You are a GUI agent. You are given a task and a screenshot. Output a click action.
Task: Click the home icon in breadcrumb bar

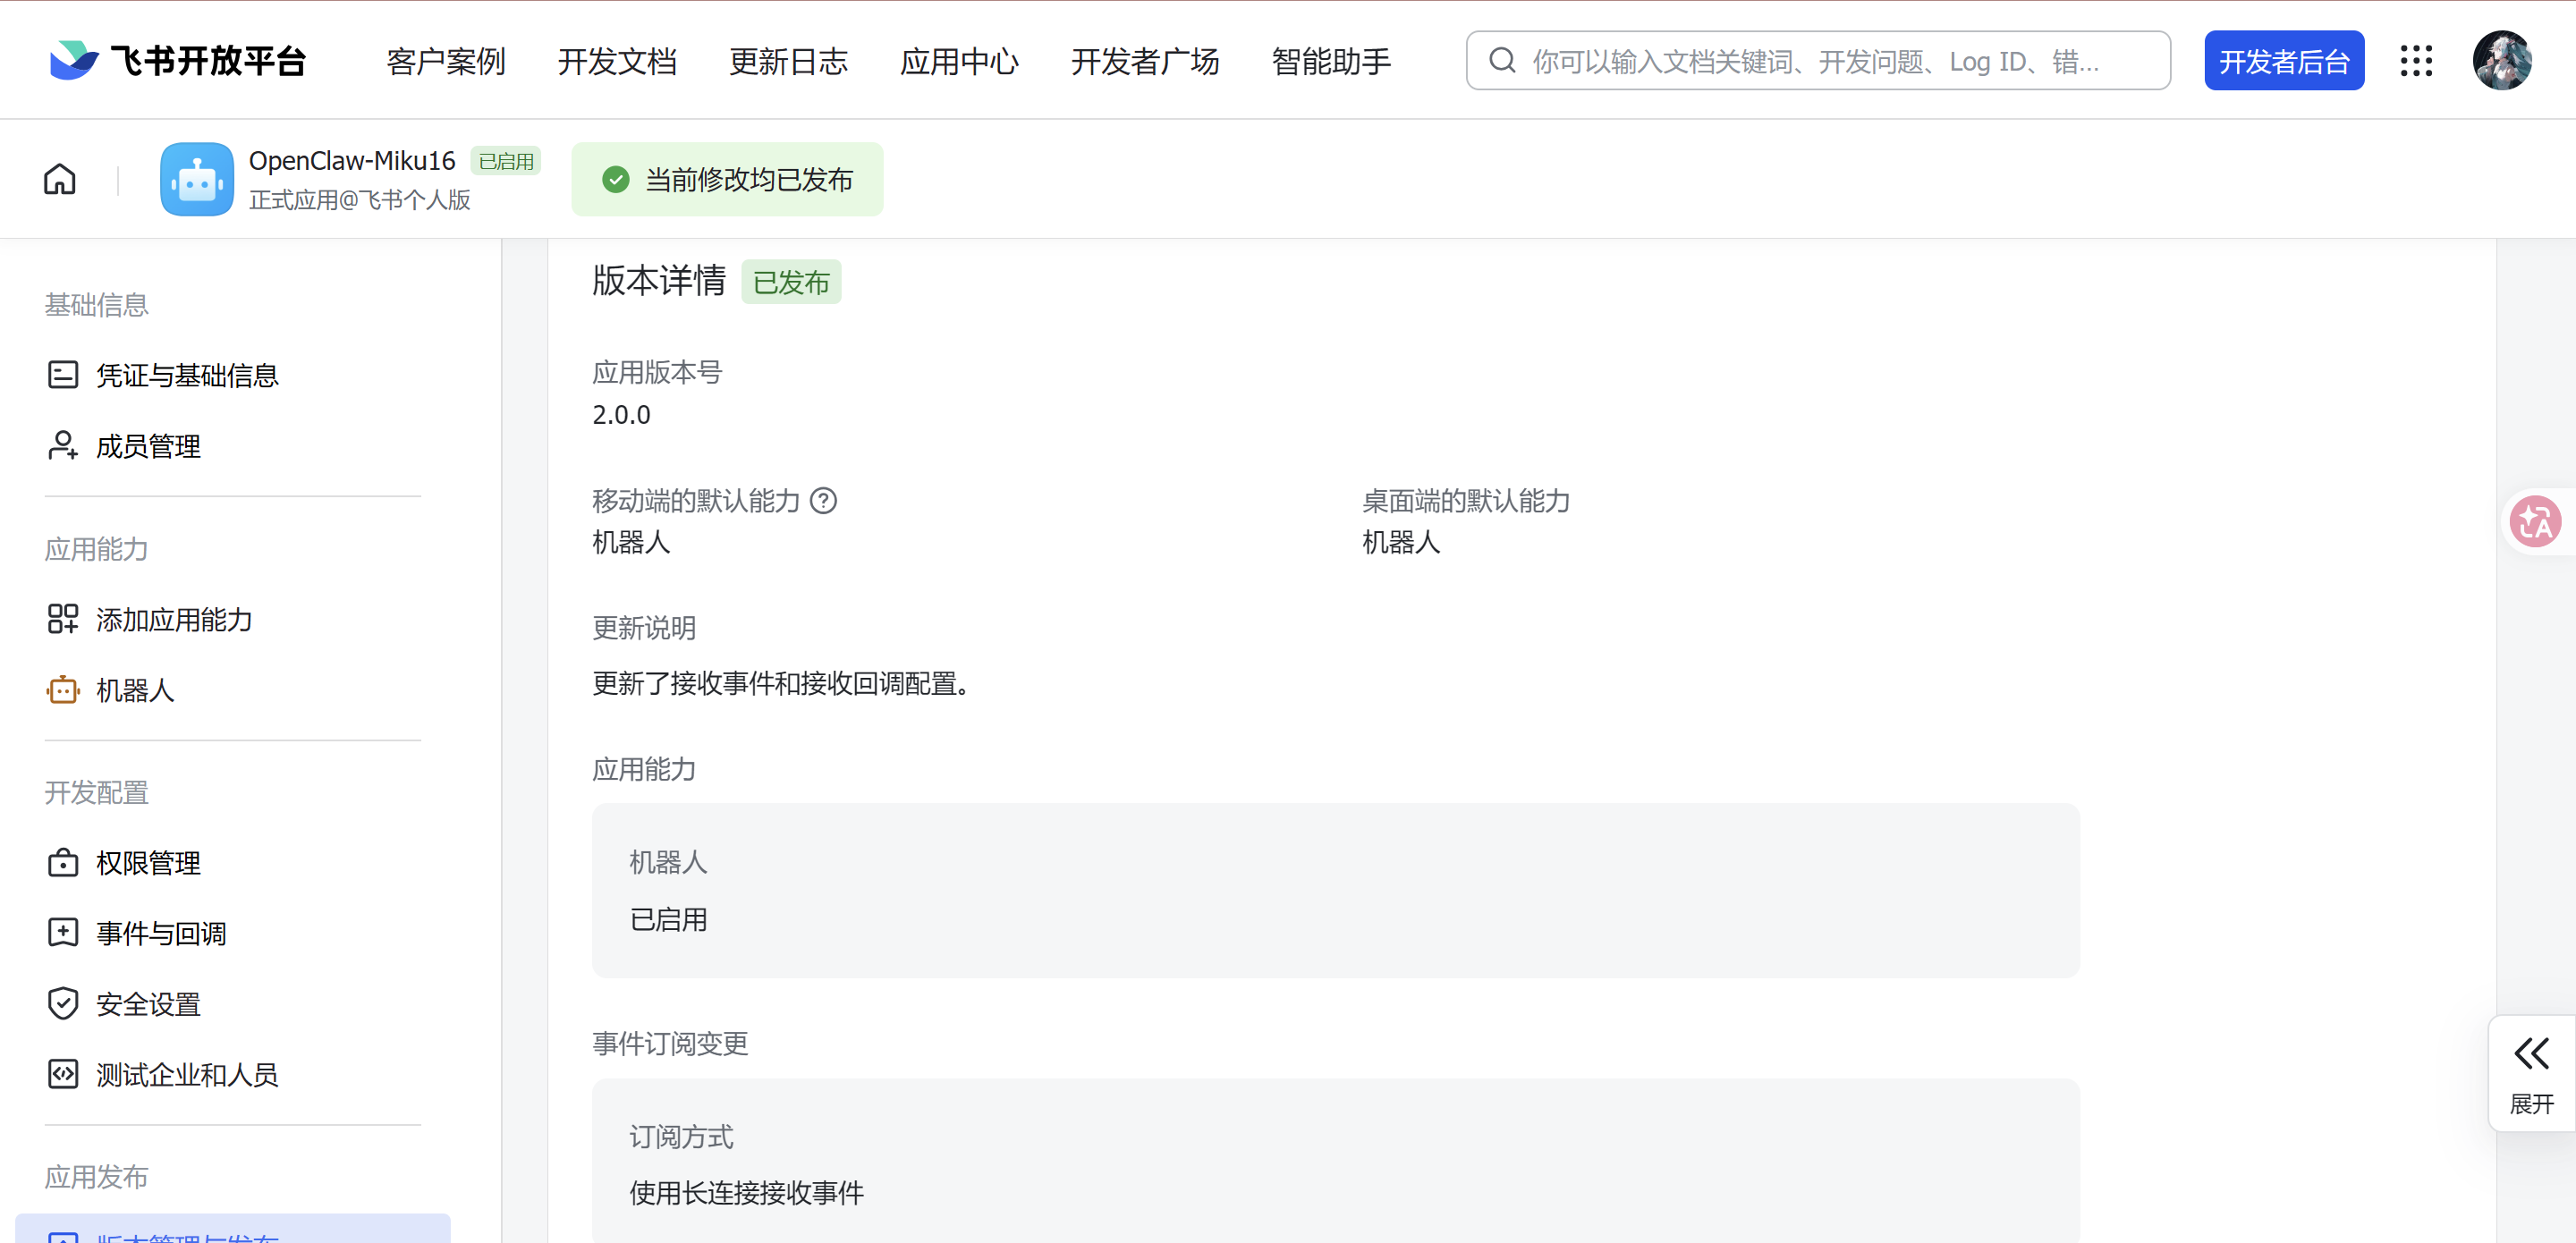tap(60, 179)
